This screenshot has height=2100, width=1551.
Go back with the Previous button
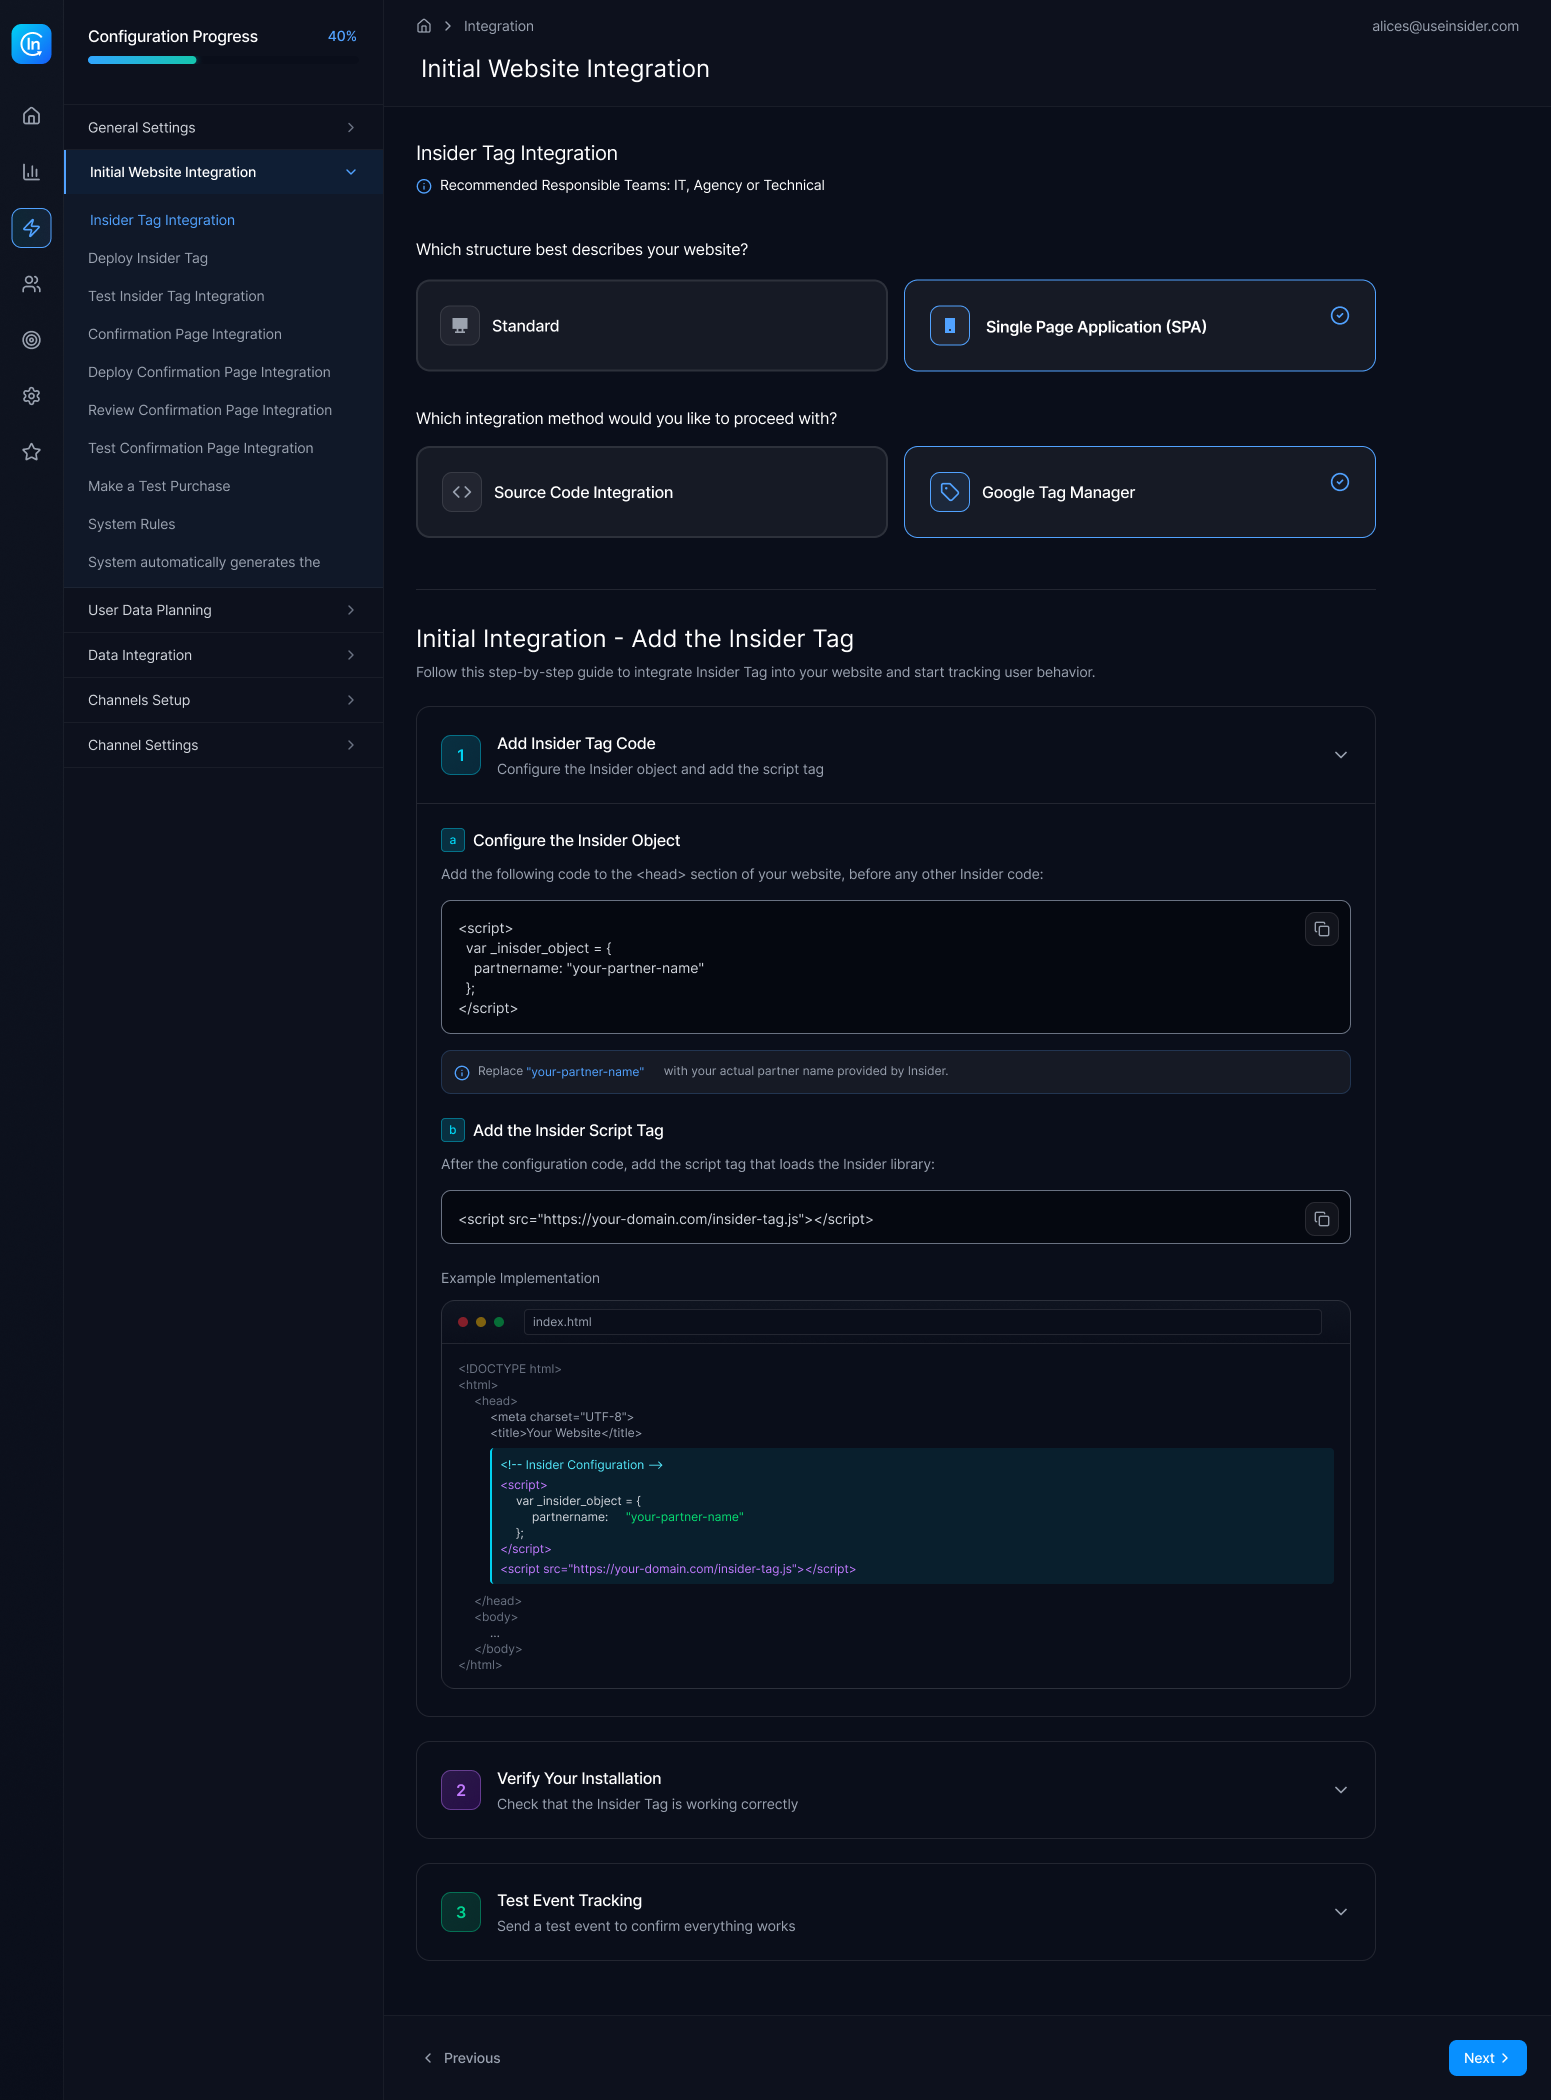coord(461,2058)
